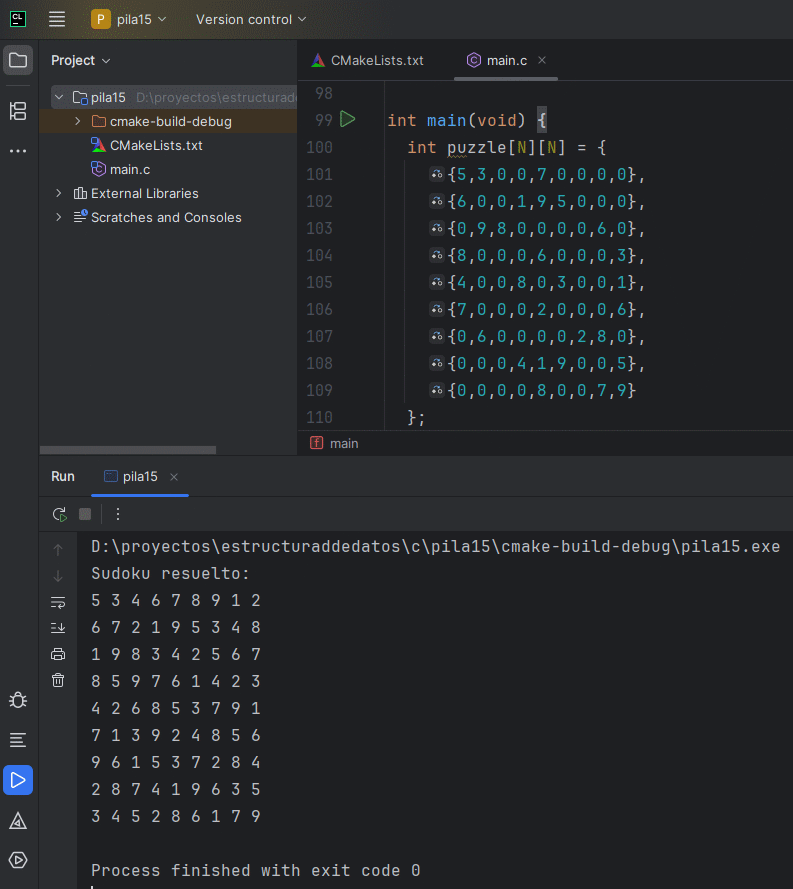Image resolution: width=793 pixels, height=889 pixels.
Task: Open the Structure tool window
Action: pyautogui.click(x=18, y=111)
